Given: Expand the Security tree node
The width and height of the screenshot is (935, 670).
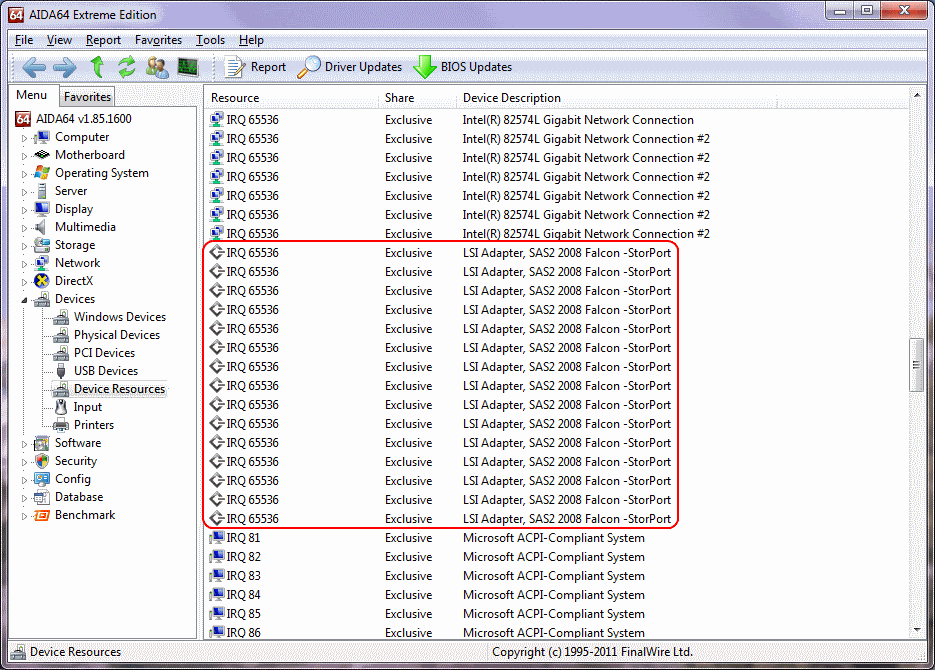Looking at the screenshot, I should [x=24, y=462].
